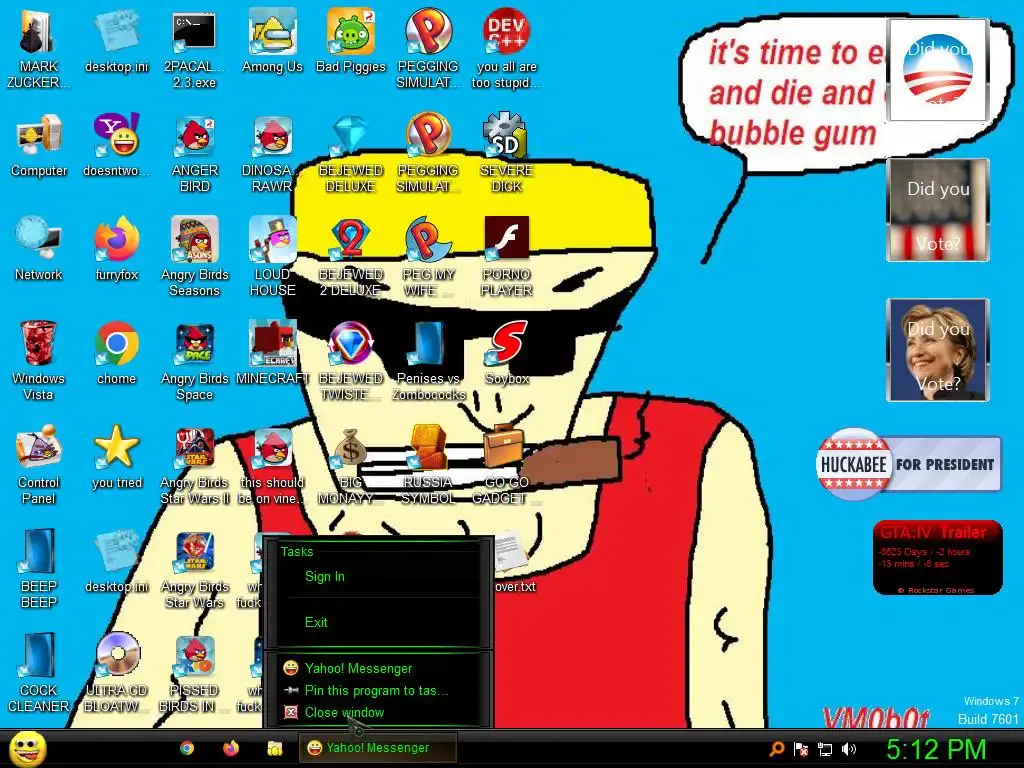Click the Obama 'Did you Vote?' gadget
The image size is (1024, 768).
pos(937,70)
